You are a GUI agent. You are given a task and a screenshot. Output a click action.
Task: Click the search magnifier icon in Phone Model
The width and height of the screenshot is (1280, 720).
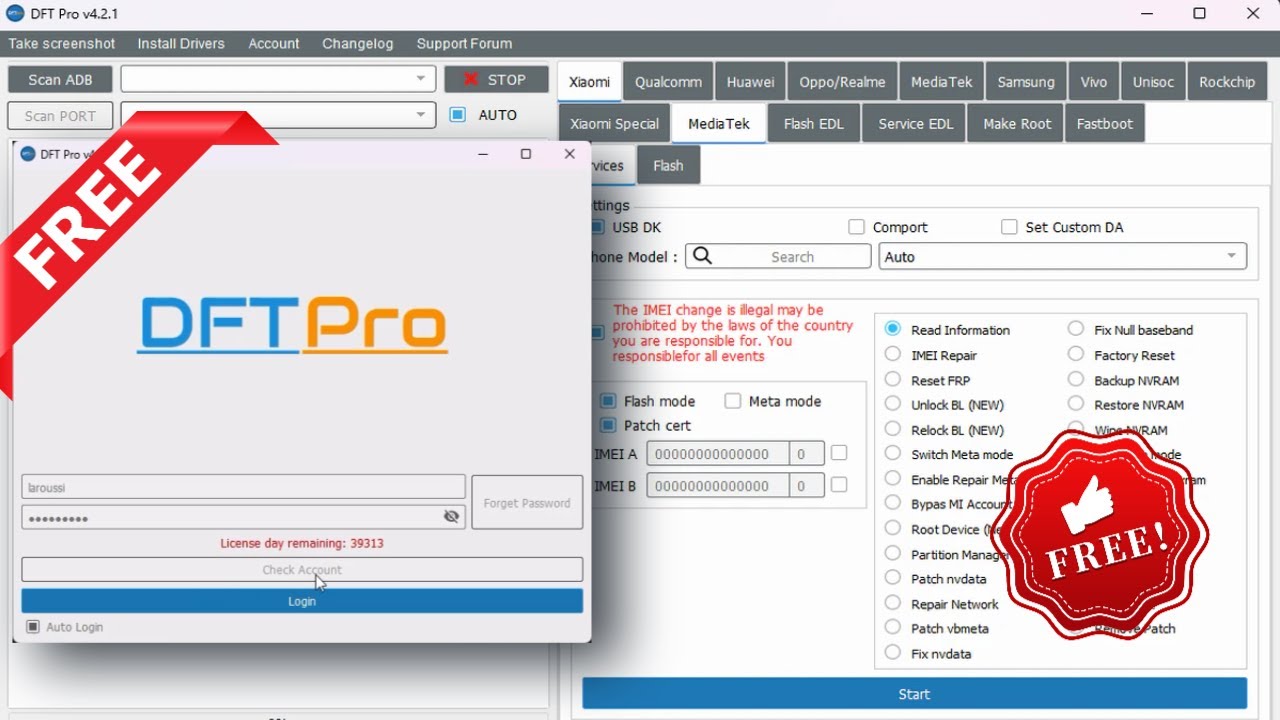click(x=702, y=256)
